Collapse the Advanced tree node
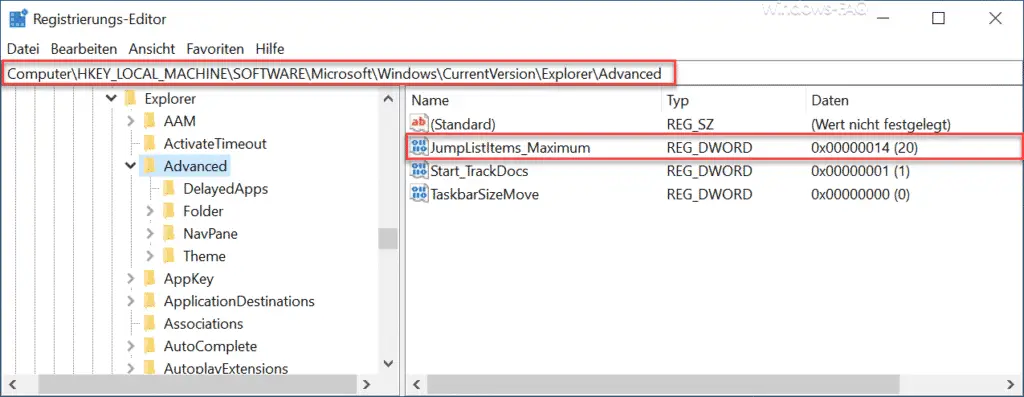1024x397 pixels. click(x=131, y=166)
